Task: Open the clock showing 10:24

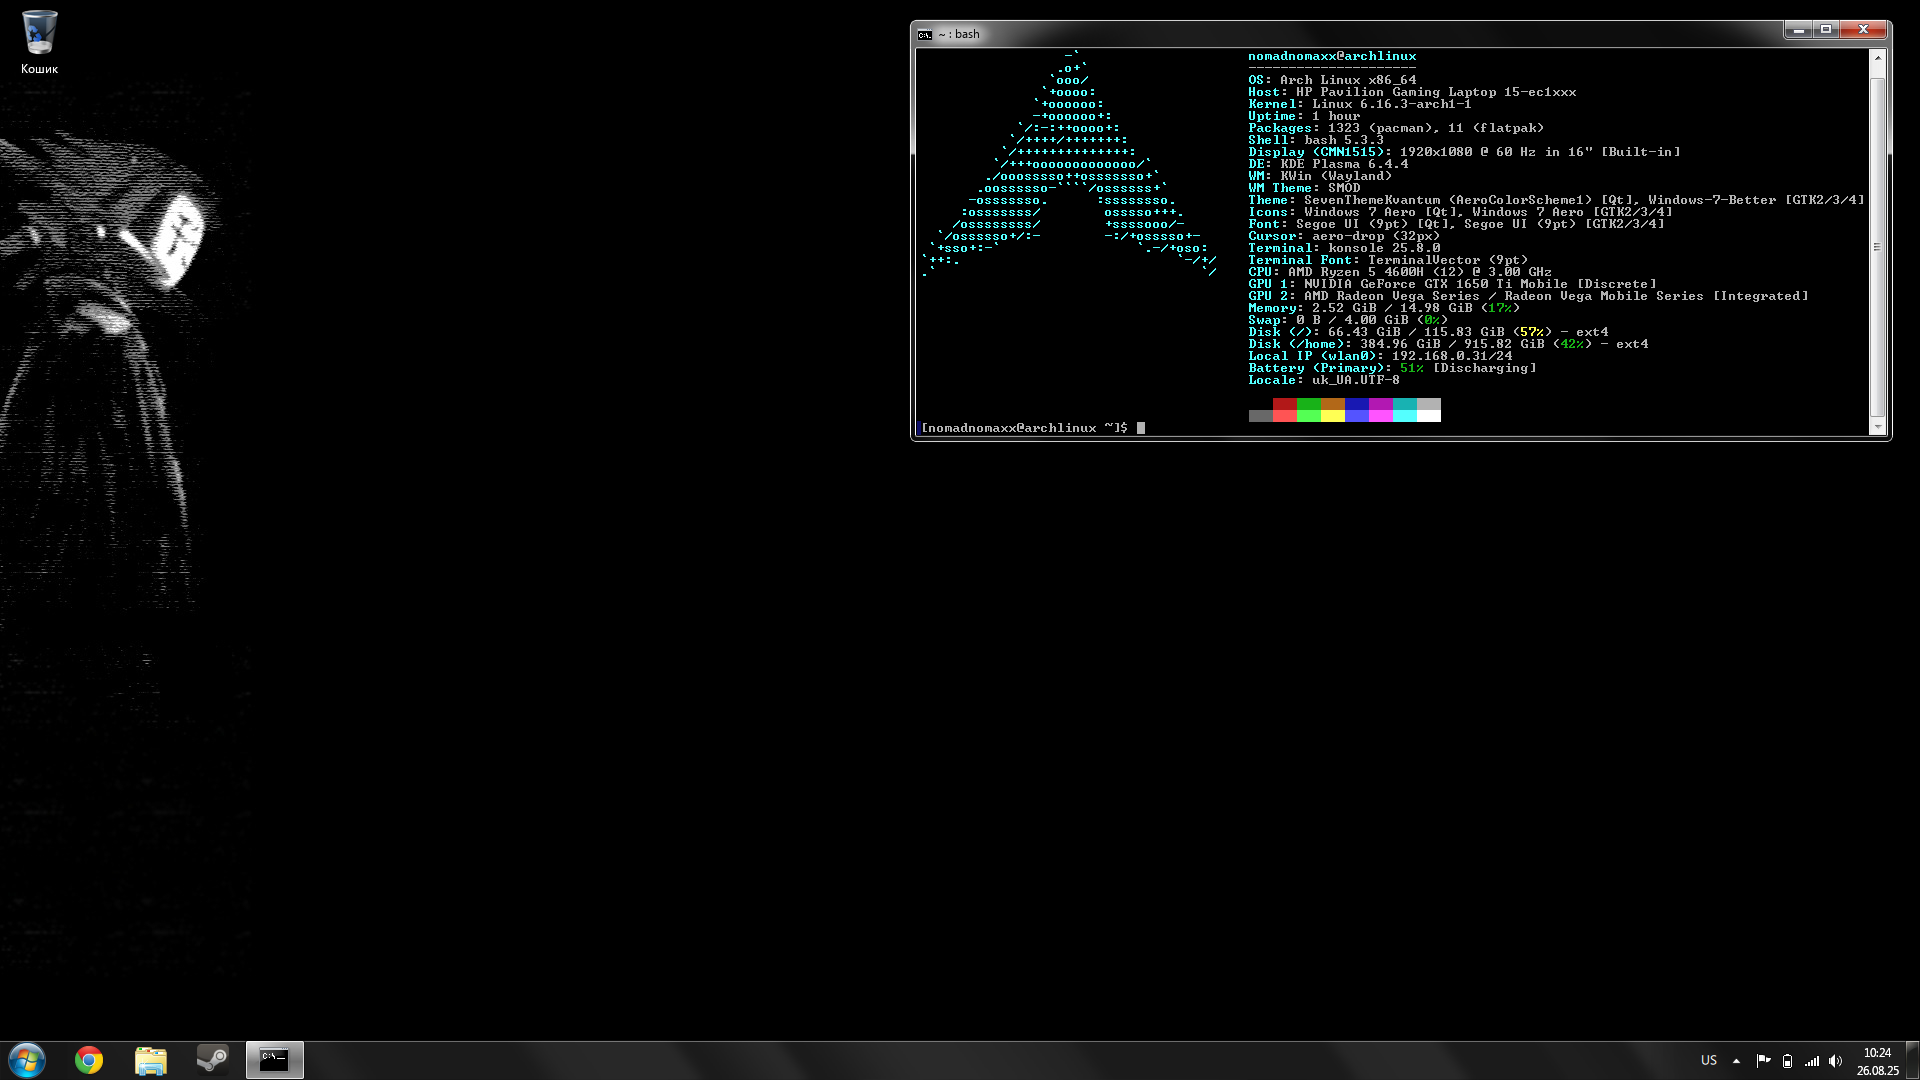Action: [x=1877, y=1061]
